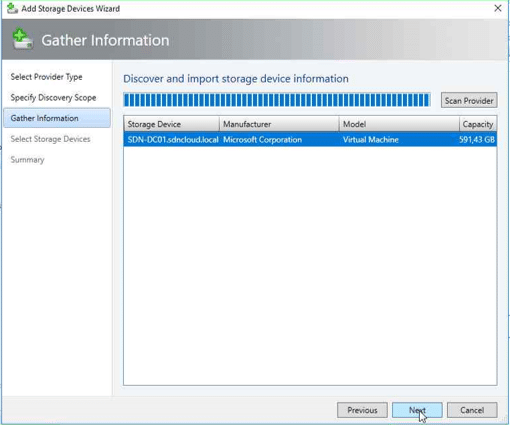Click the Virtual Machine model cell
Image resolution: width=510 pixels, height=425 pixels.
point(371,139)
